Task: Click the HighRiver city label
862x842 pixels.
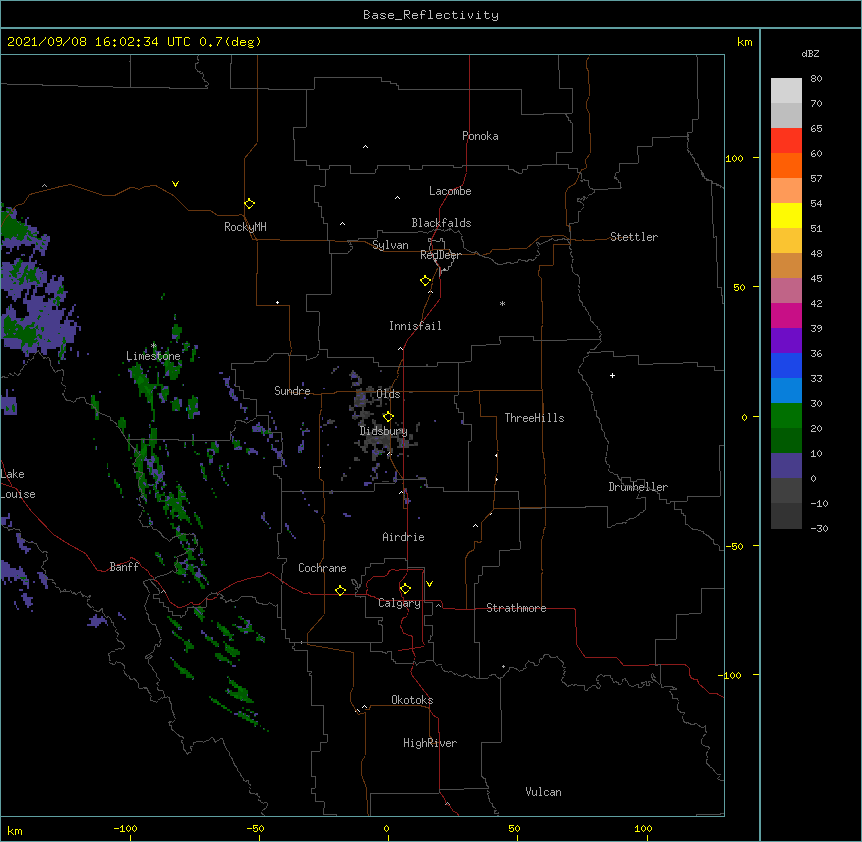Action: coord(430,743)
